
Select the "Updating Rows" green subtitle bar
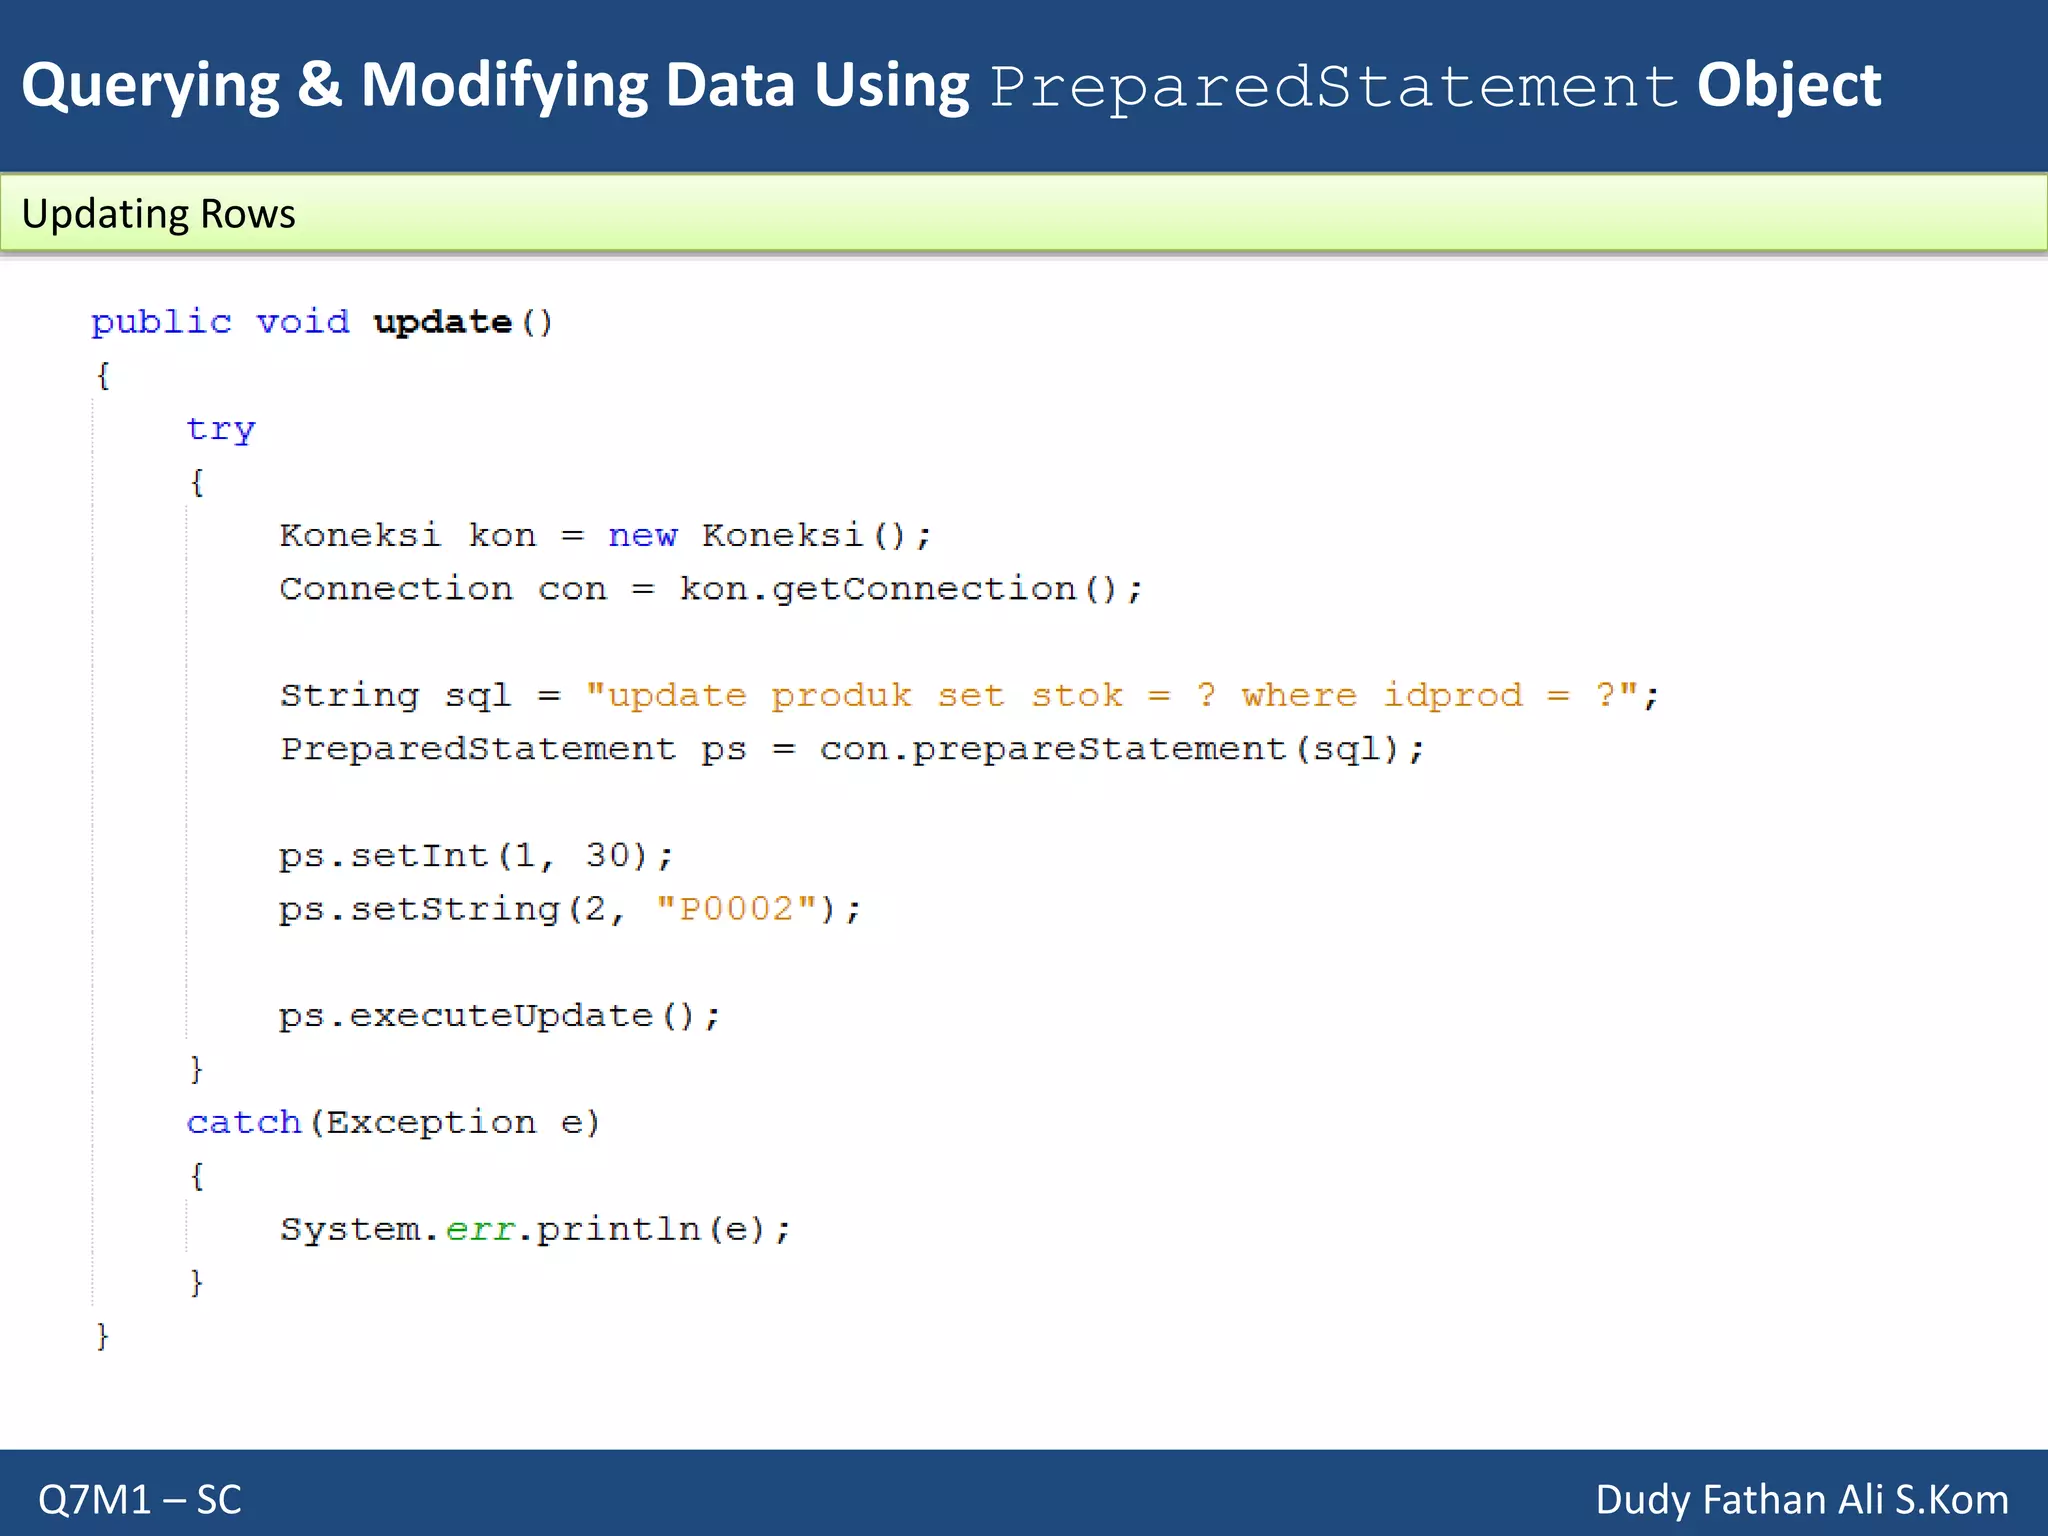click(1022, 213)
